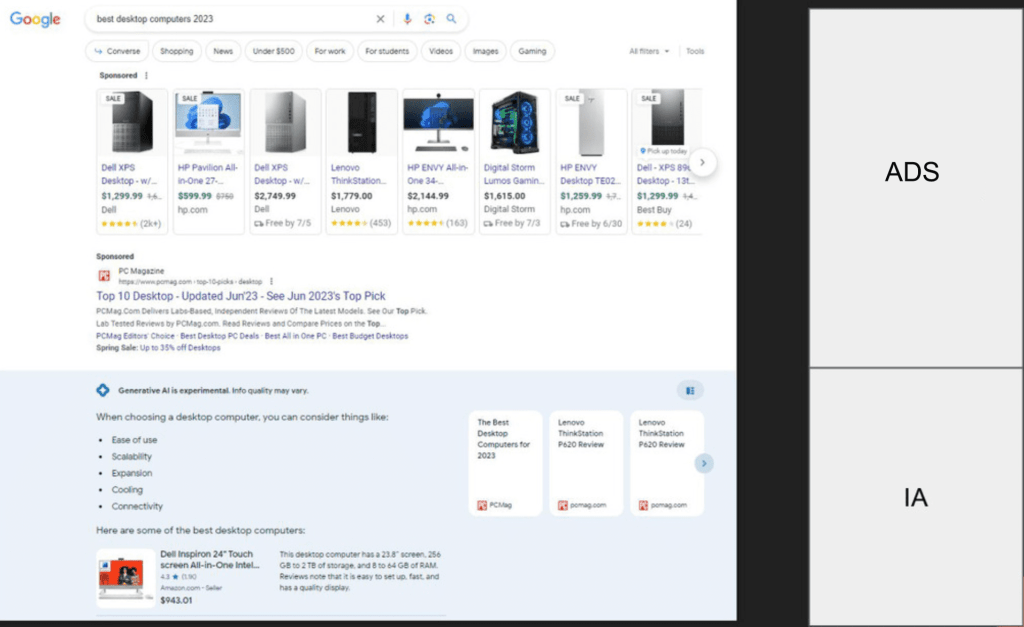Screen dimensions: 1024x627
Task: Click the Generative AI diamond icon
Action: coord(103,390)
